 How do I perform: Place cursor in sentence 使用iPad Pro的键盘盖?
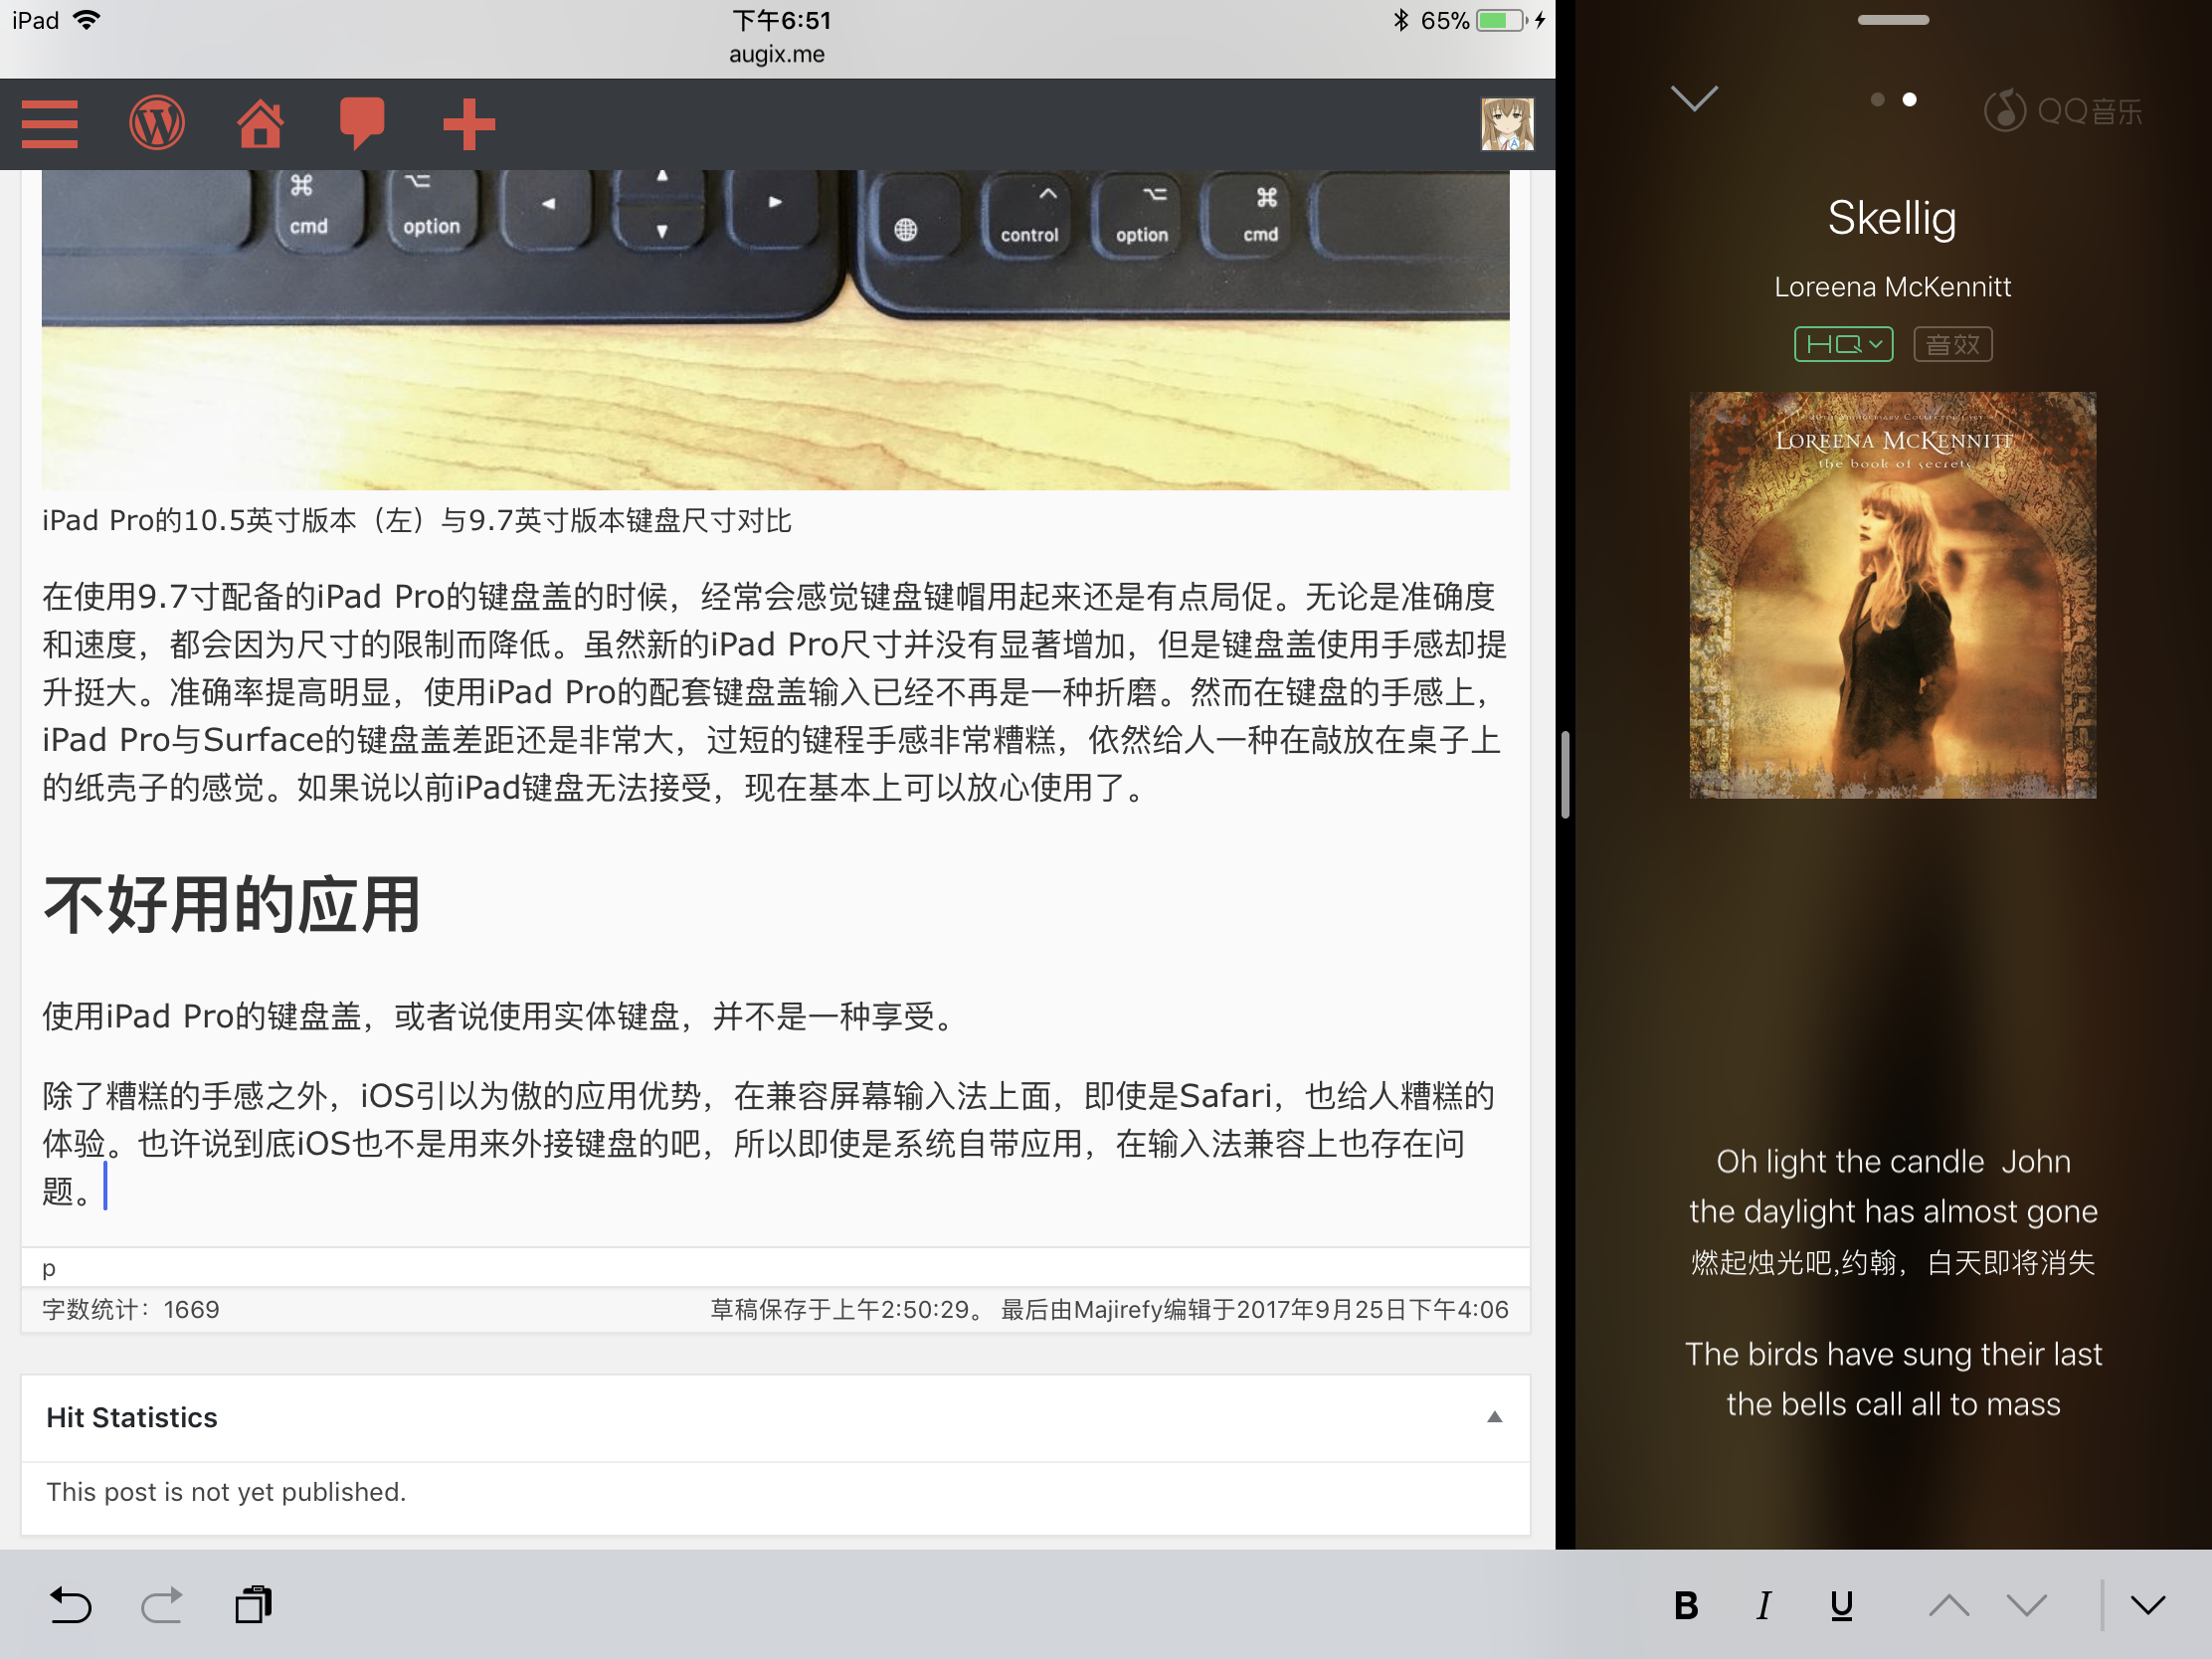(x=502, y=1016)
